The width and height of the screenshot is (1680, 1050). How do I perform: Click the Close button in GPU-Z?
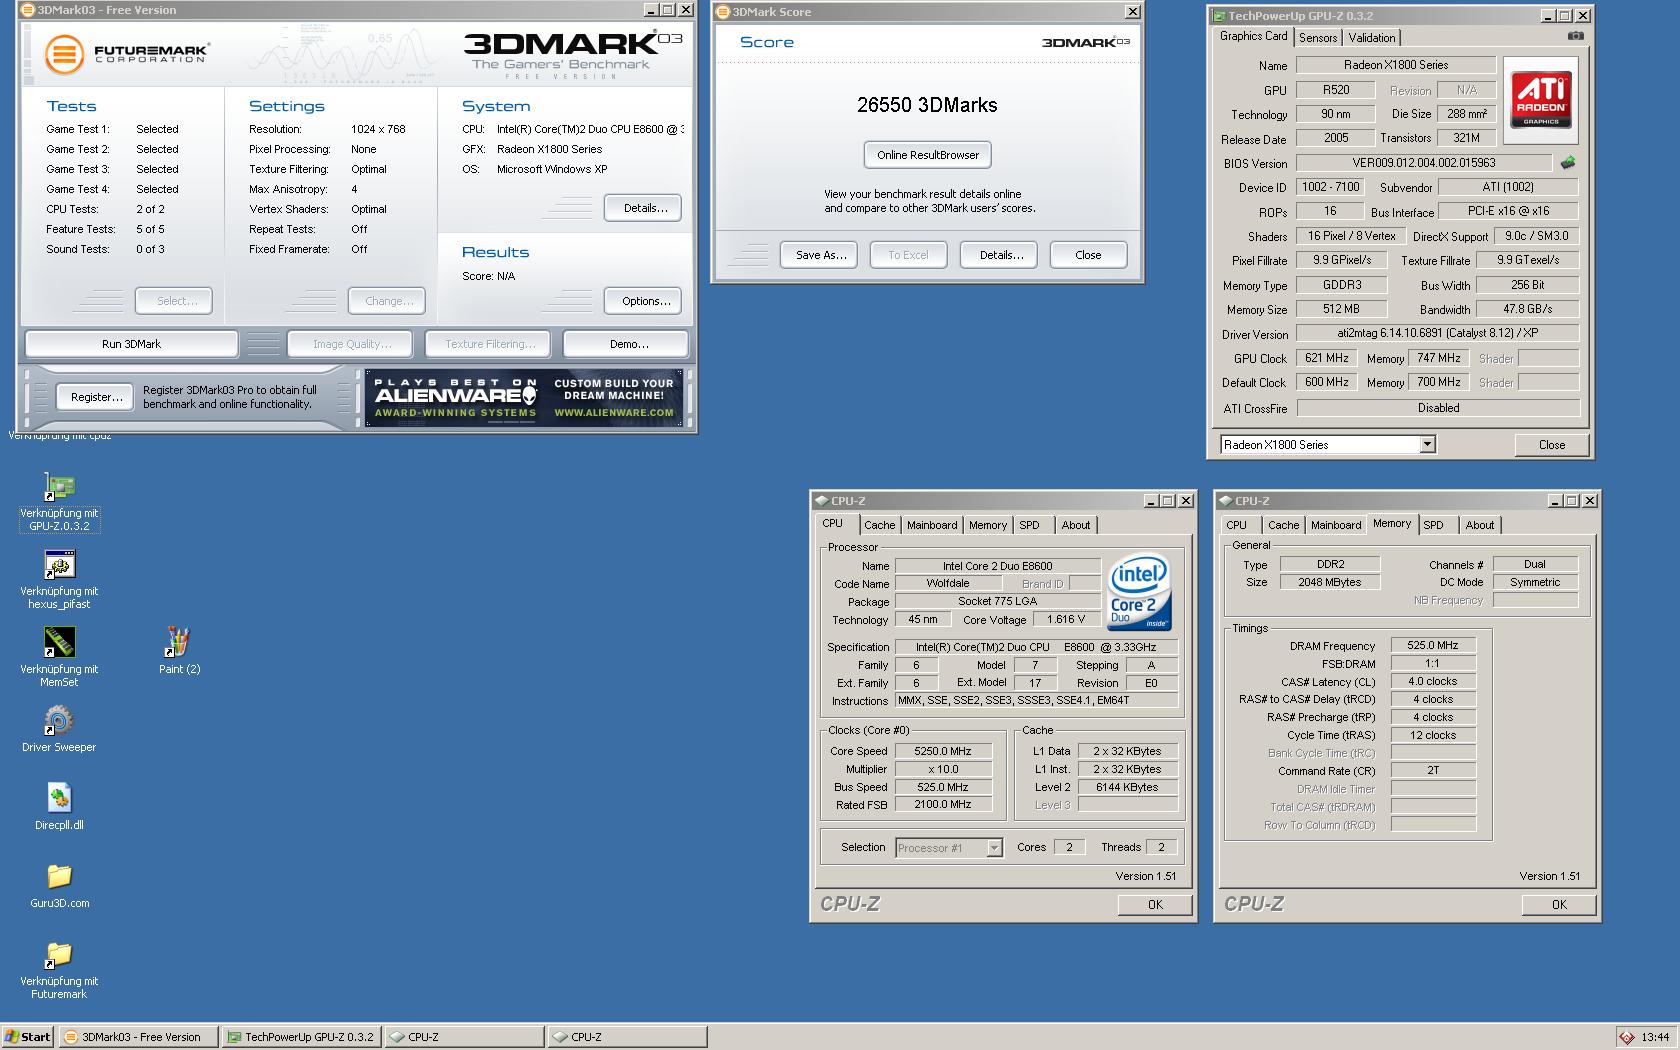[x=1552, y=445]
